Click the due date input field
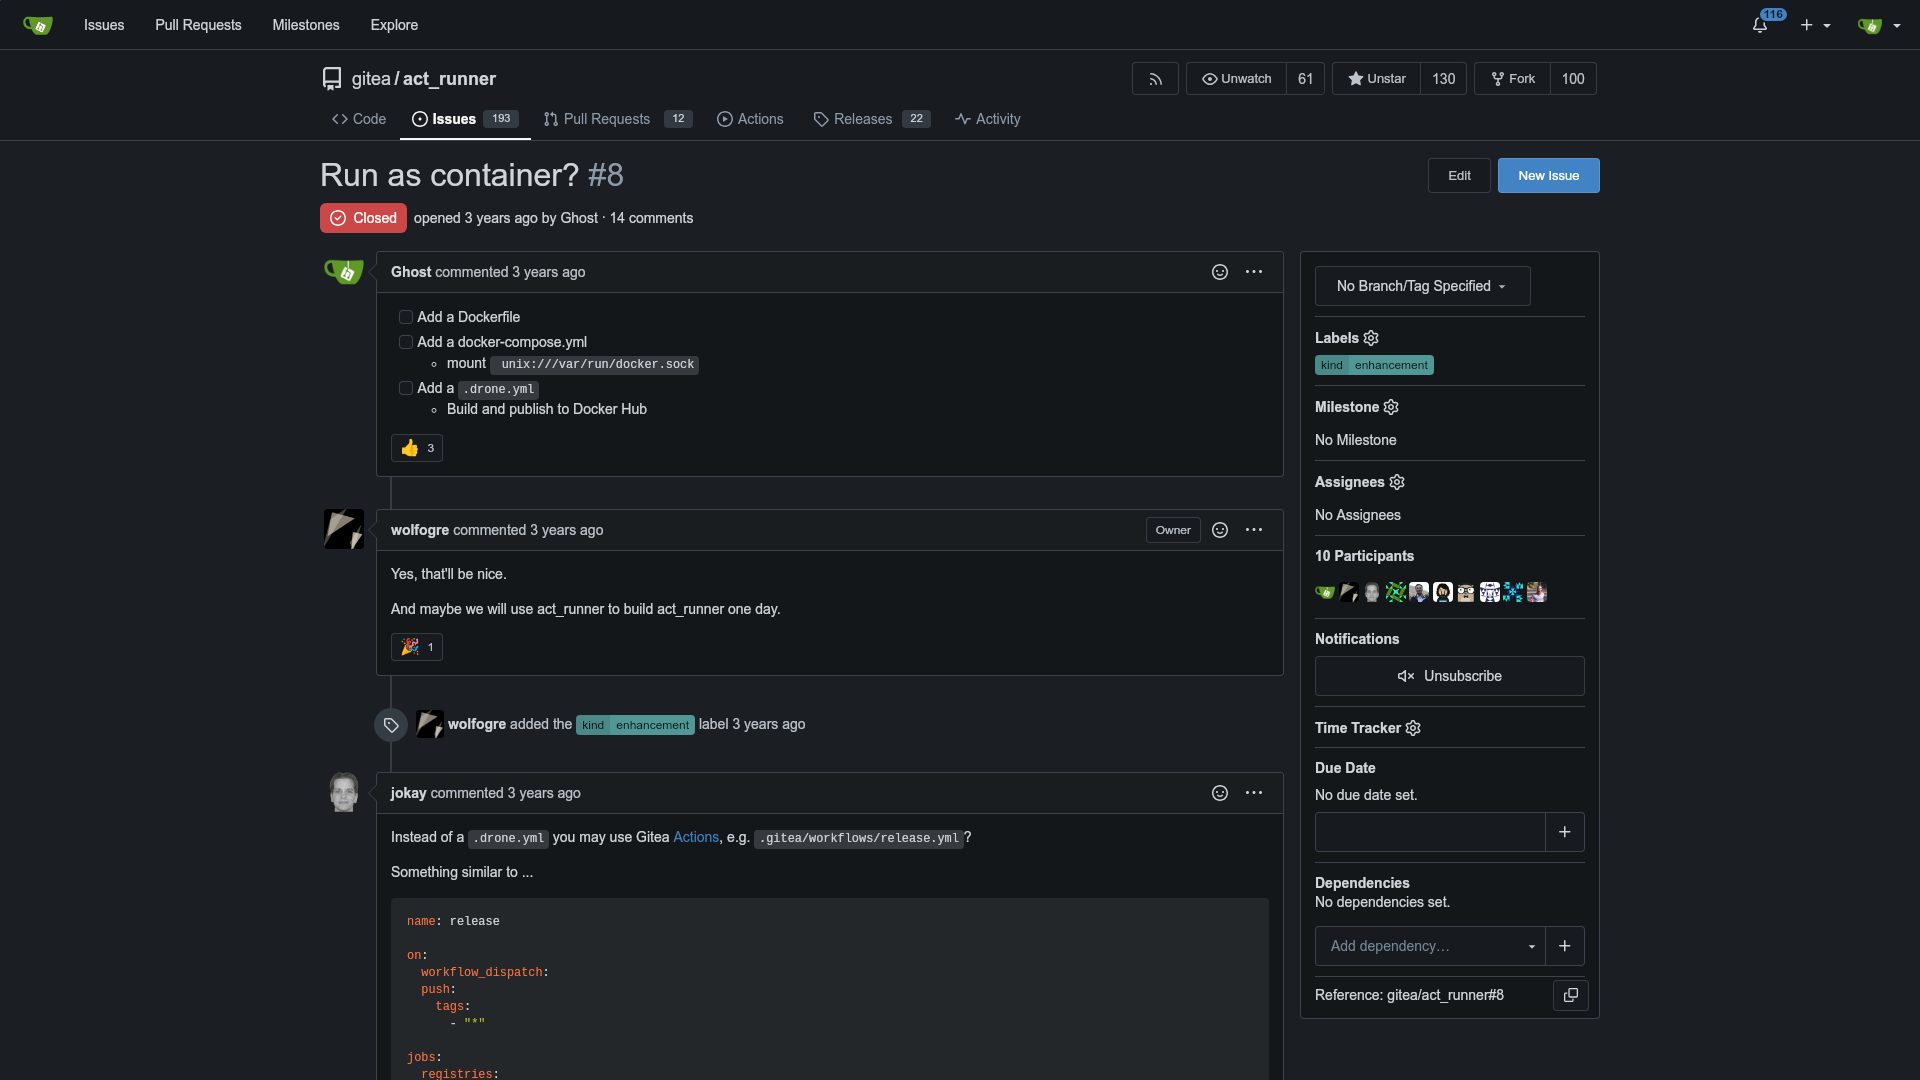This screenshot has height=1080, width=1920. tap(1429, 832)
